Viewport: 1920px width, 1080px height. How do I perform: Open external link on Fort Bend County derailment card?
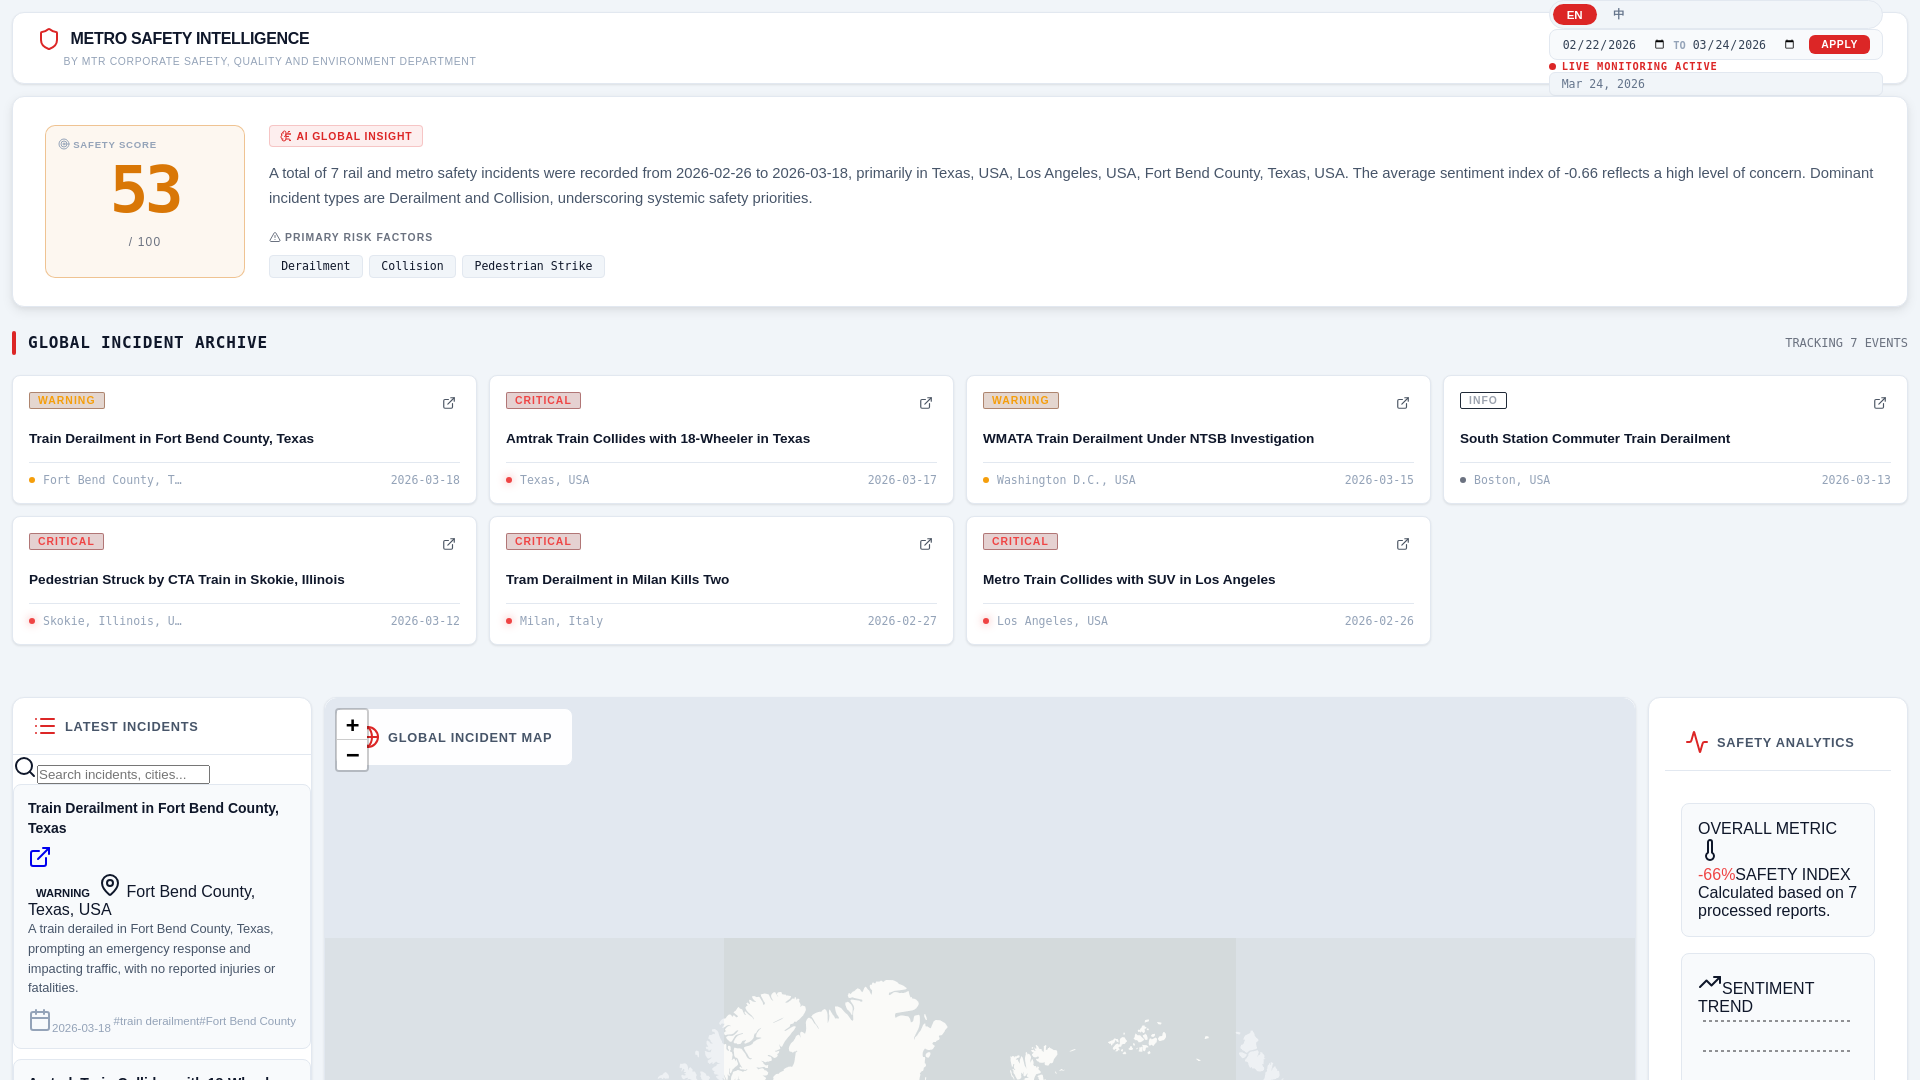click(x=449, y=403)
